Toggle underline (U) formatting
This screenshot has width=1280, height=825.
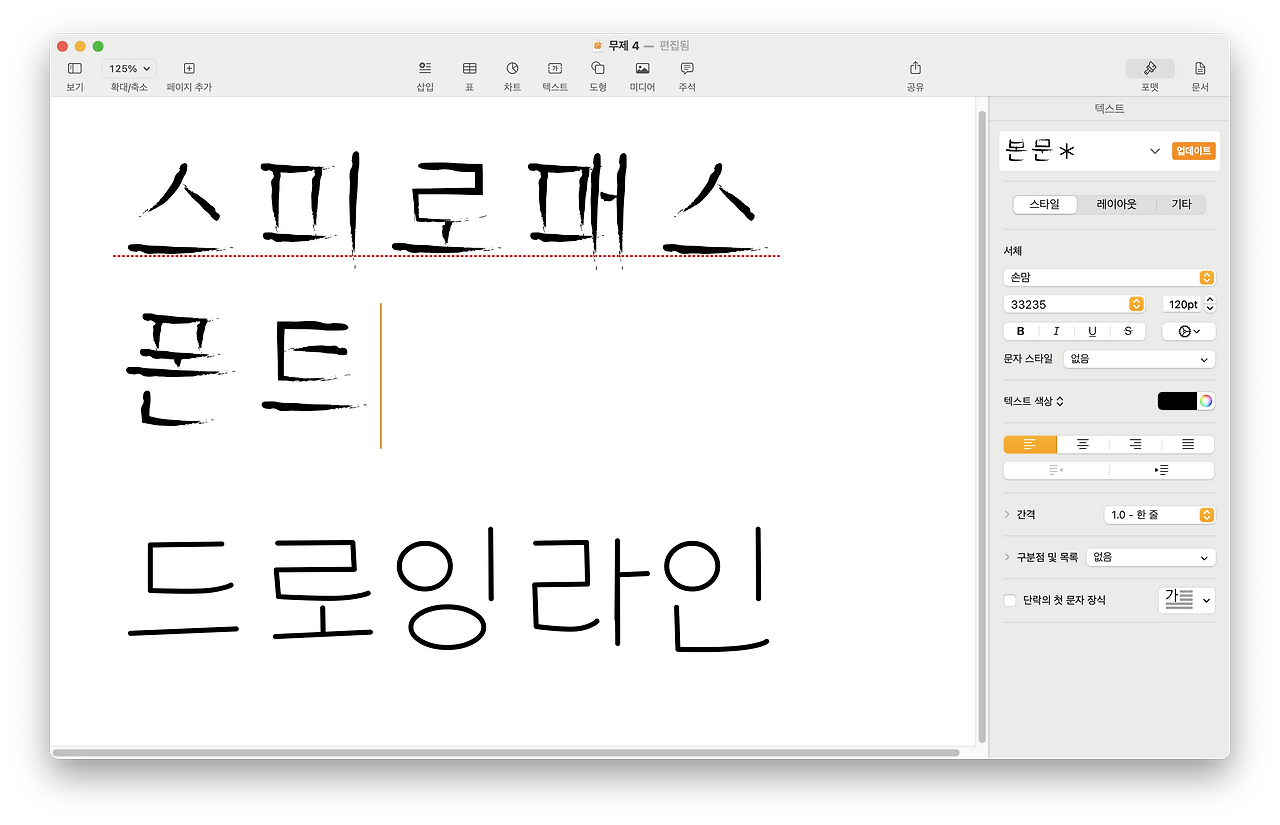pyautogui.click(x=1092, y=331)
